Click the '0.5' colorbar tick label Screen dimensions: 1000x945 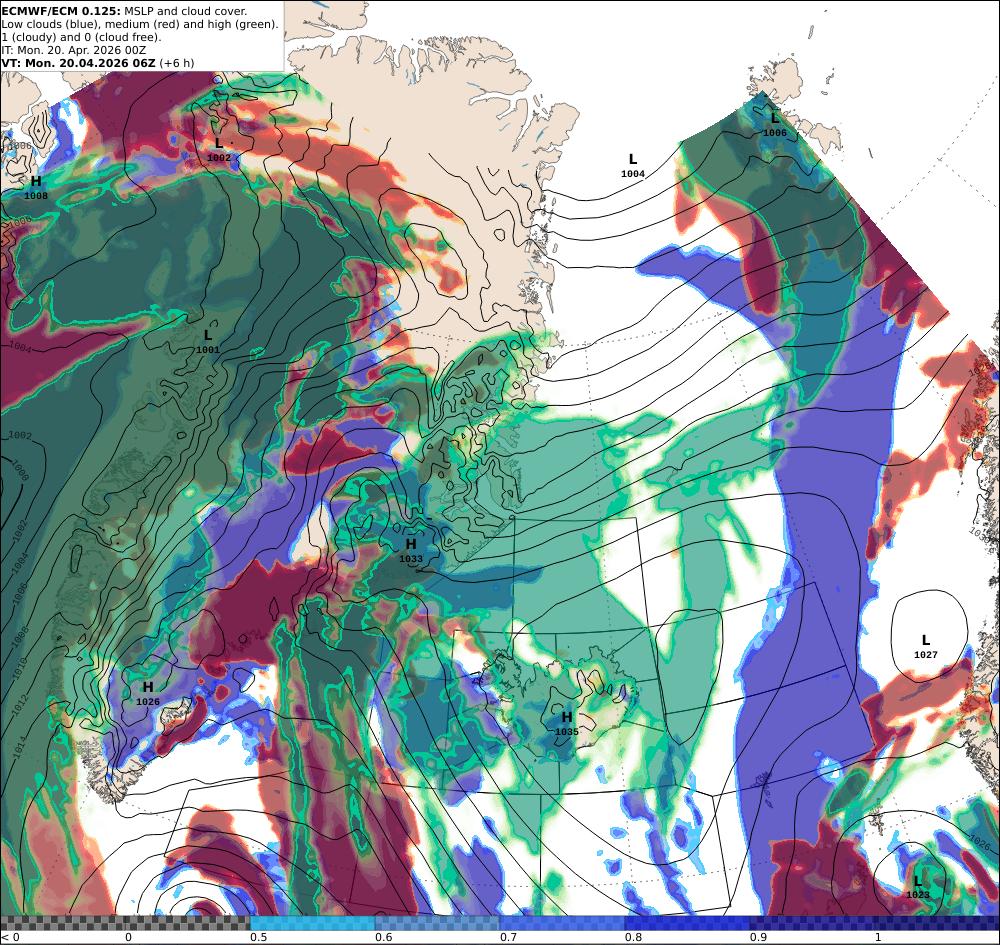coord(258,937)
